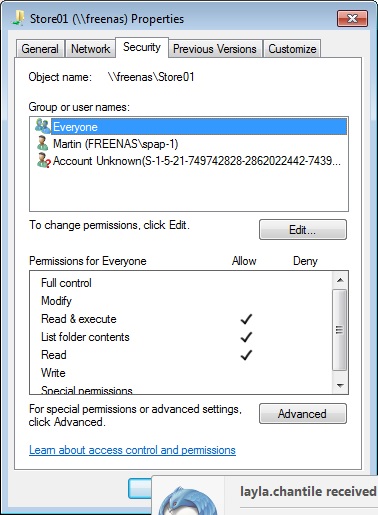Switch to the General tab
The height and width of the screenshot is (515, 378).
[40, 49]
